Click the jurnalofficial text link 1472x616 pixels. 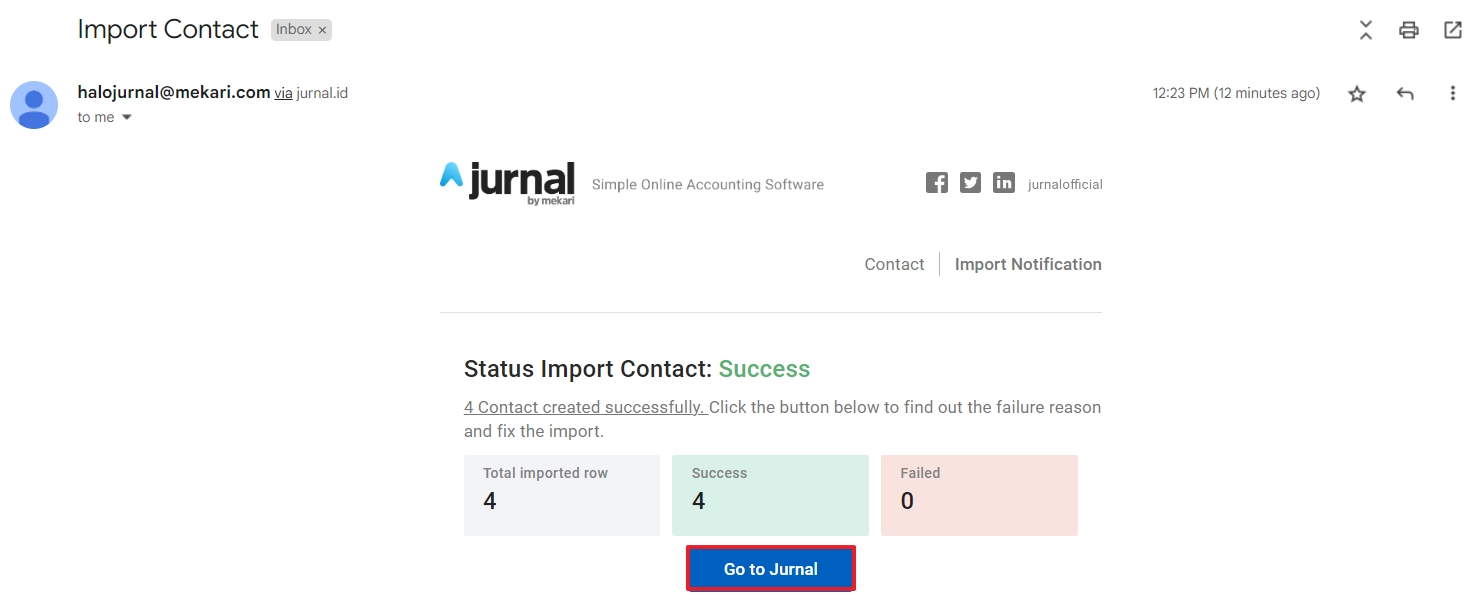coord(1065,184)
